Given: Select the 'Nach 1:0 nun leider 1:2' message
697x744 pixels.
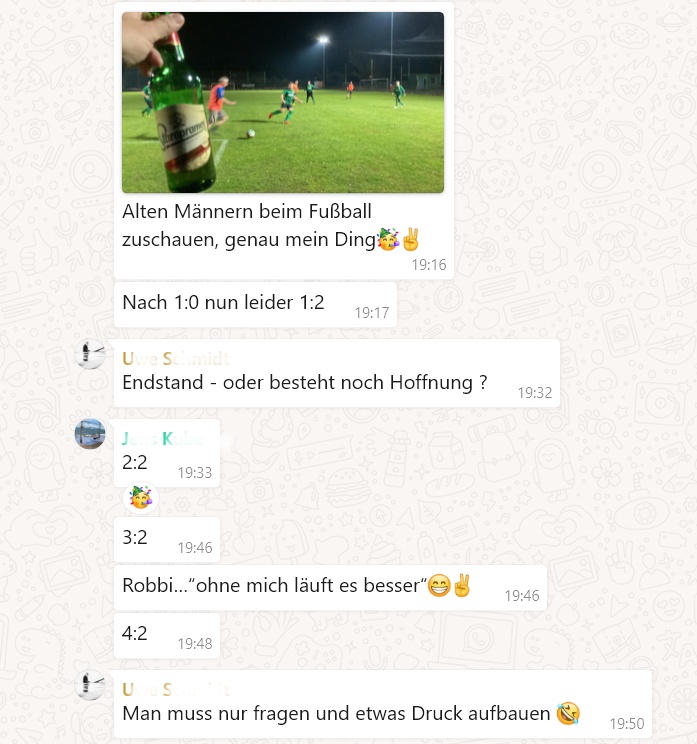Looking at the screenshot, I should coord(255,304).
